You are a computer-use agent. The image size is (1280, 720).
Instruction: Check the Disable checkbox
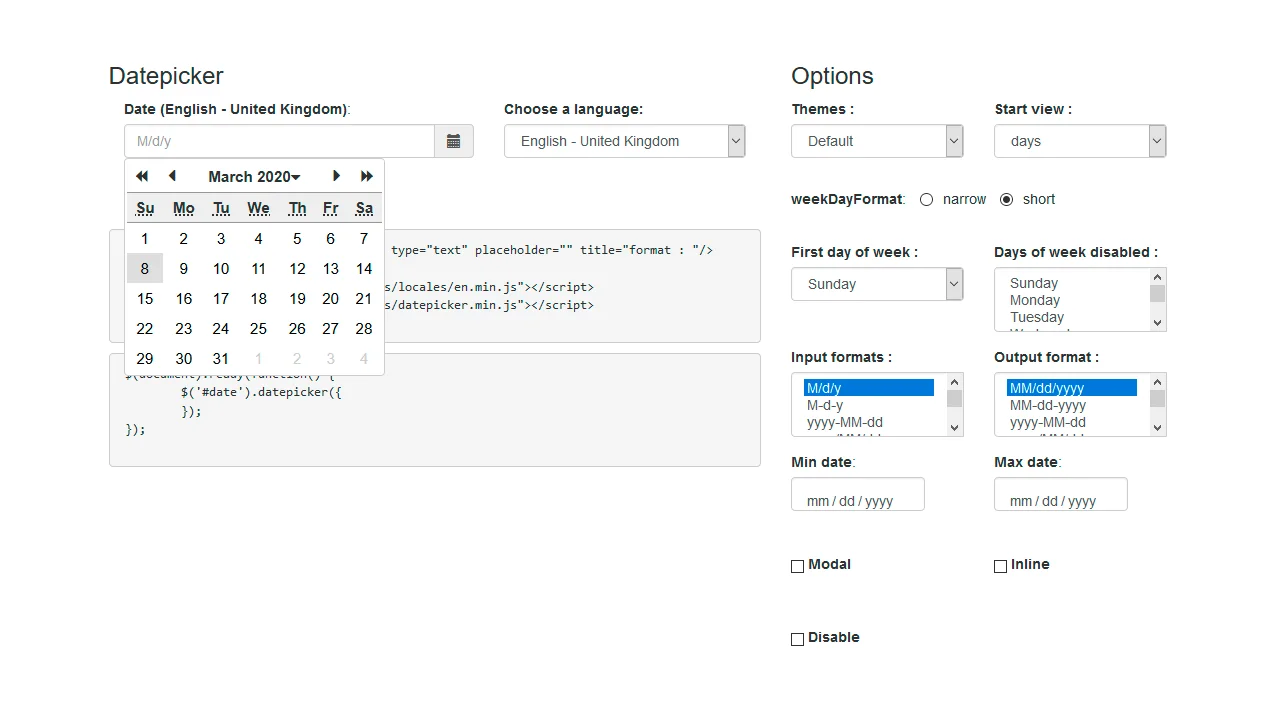797,639
